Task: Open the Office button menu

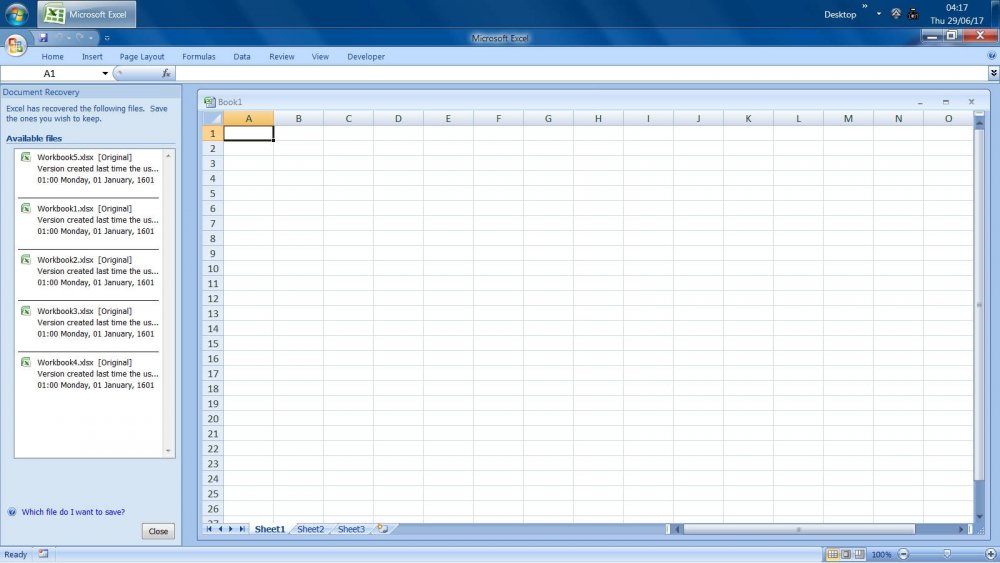Action: pos(15,45)
